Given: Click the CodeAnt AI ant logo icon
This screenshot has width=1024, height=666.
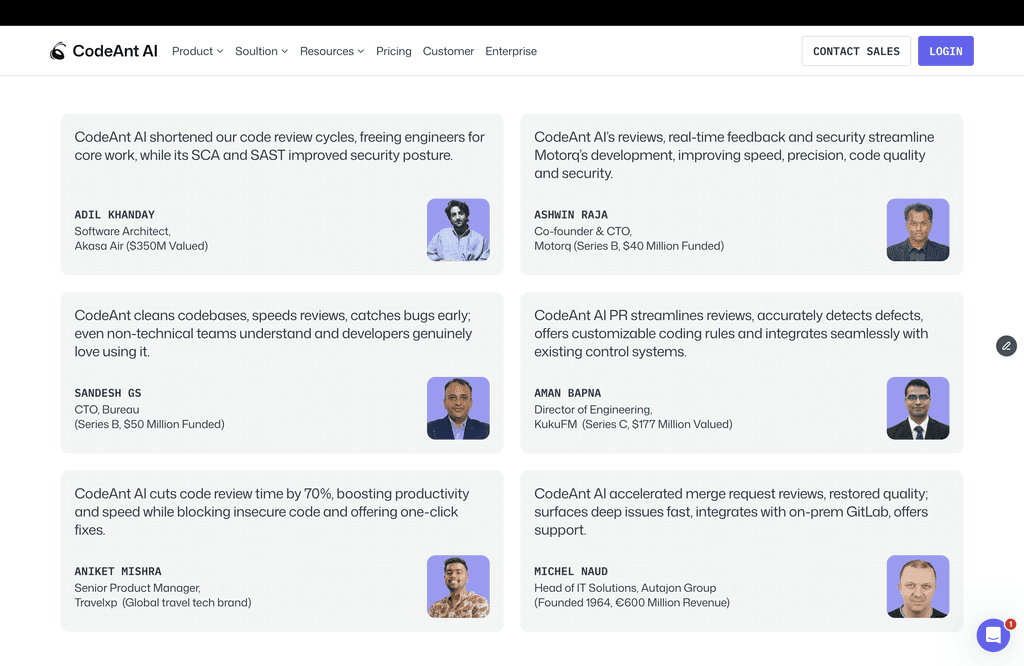Looking at the screenshot, I should tap(59, 50).
